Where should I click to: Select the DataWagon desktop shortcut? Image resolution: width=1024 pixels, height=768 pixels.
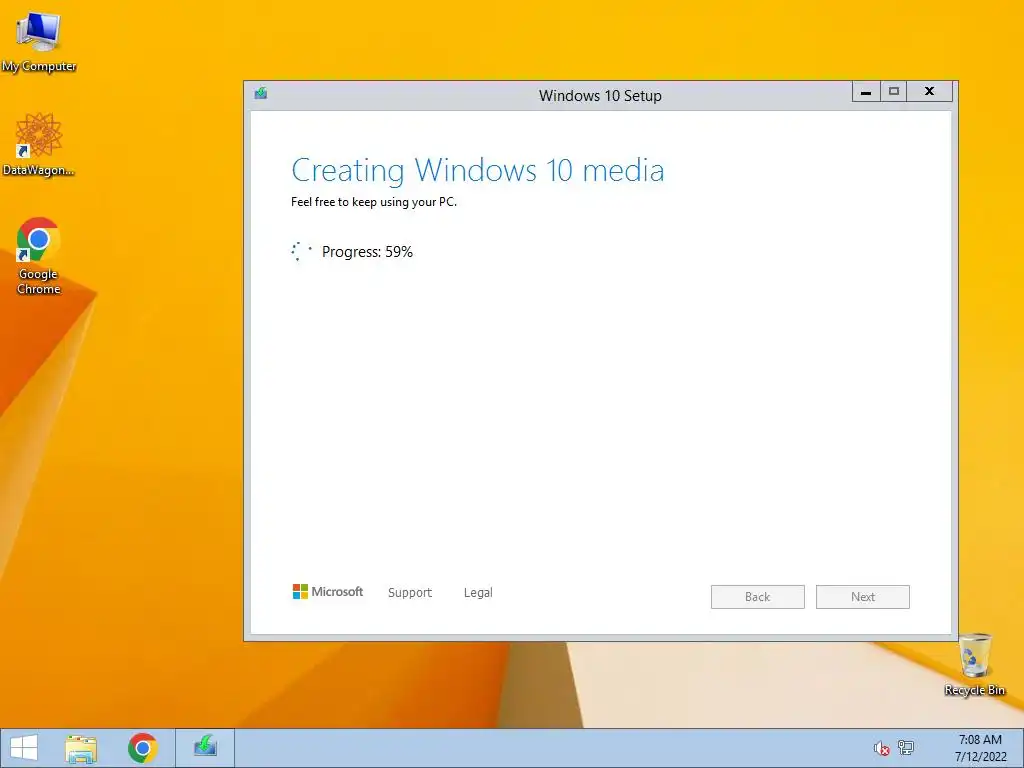pos(39,144)
